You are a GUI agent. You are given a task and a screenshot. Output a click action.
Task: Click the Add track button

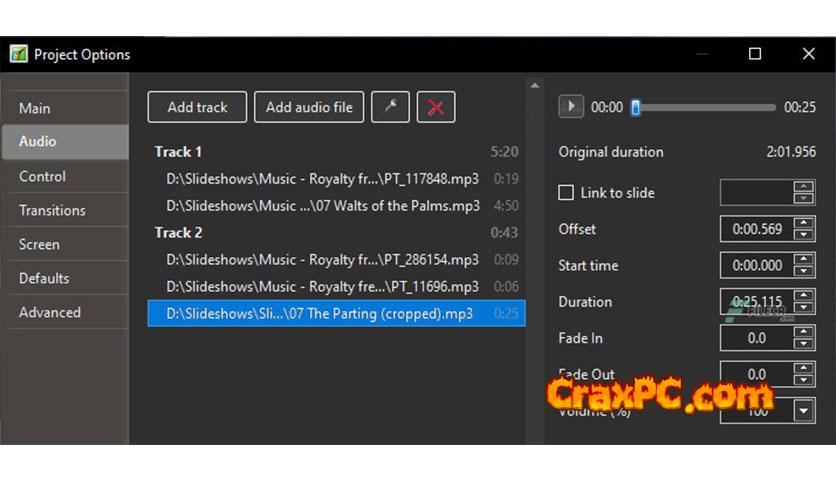[x=197, y=107]
